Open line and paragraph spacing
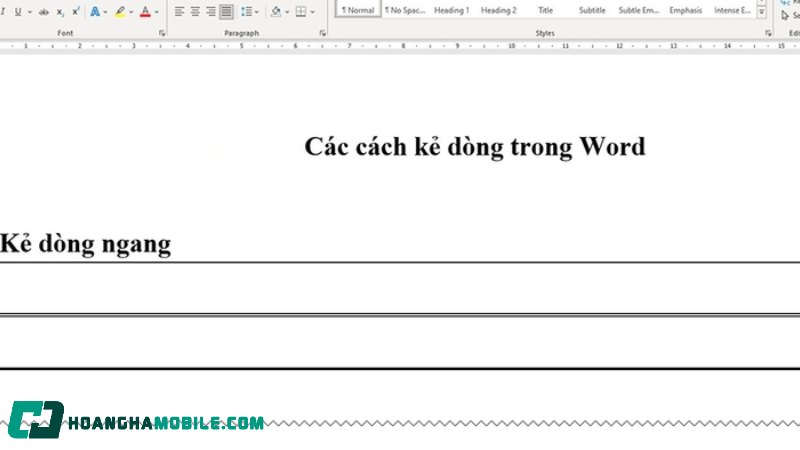The width and height of the screenshot is (800, 450). 246,11
